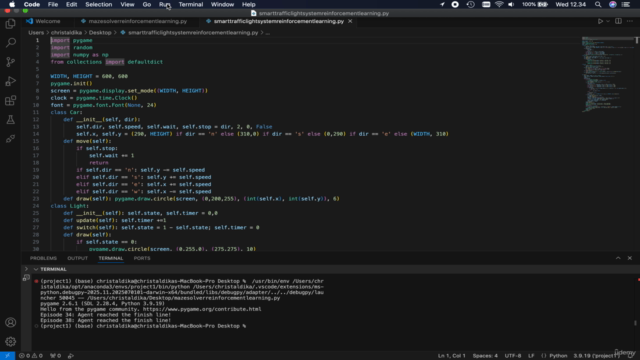Open run options dropdown arrow beside play

tap(608, 21)
